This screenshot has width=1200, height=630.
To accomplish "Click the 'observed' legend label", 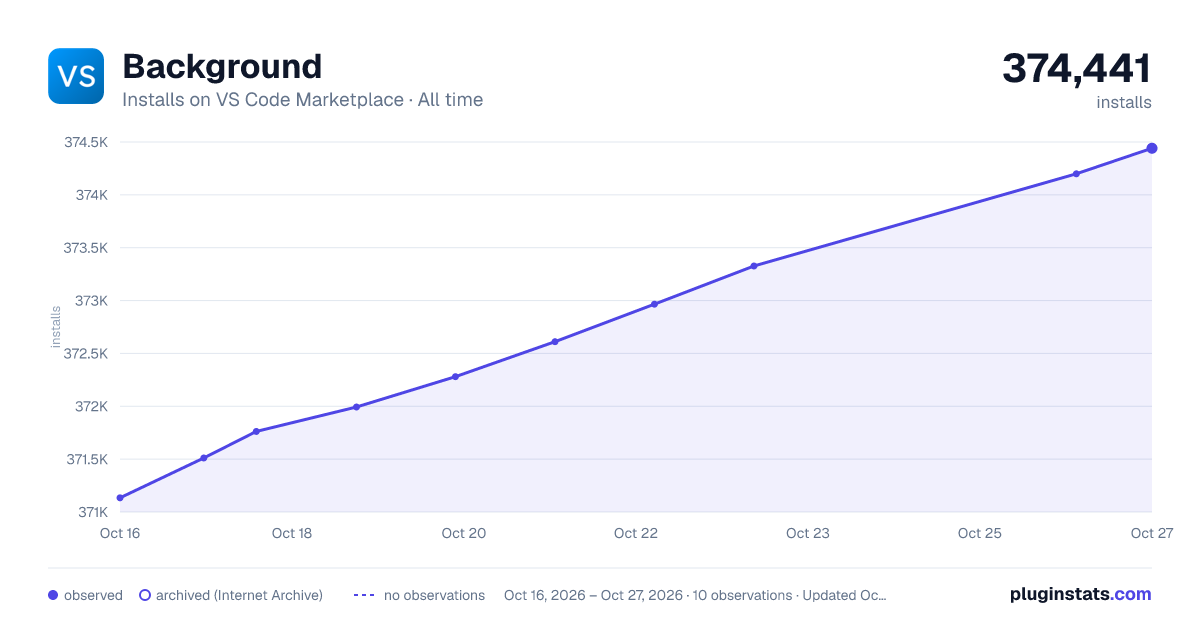I will point(93,595).
